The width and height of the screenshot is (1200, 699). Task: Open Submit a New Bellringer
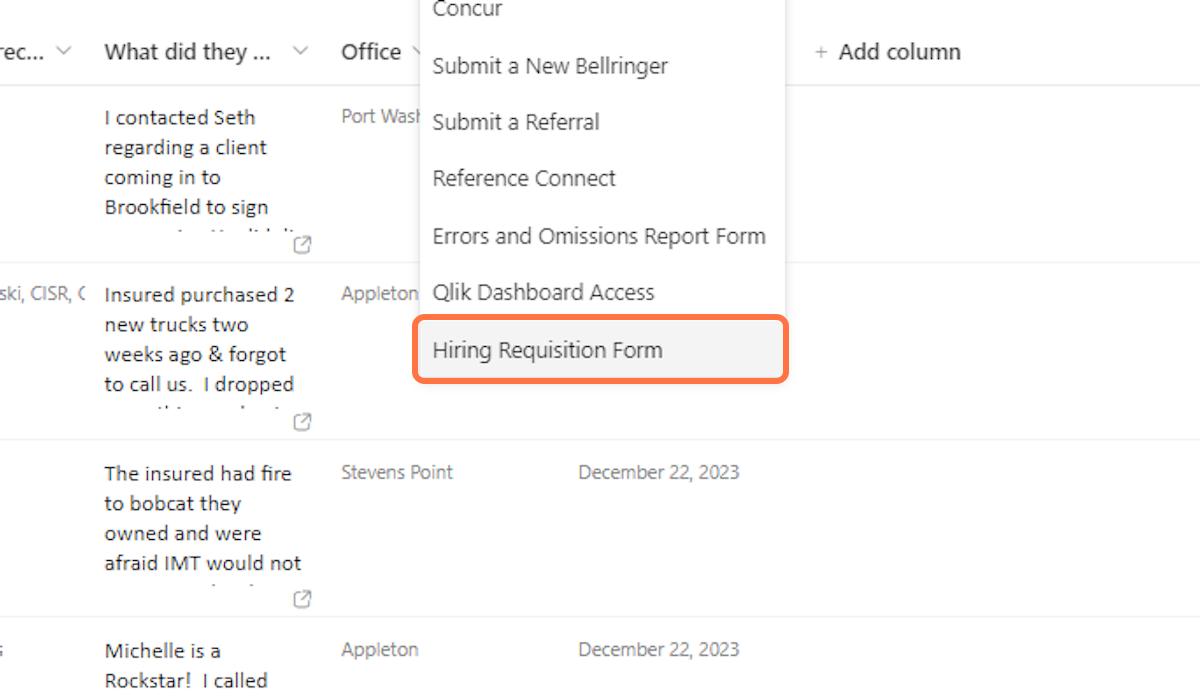point(550,66)
